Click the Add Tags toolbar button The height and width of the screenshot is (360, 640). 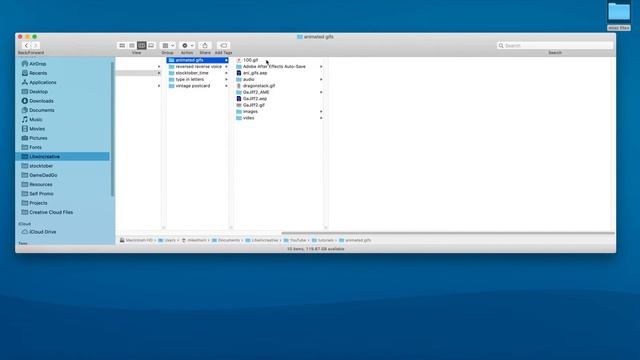pos(223,45)
